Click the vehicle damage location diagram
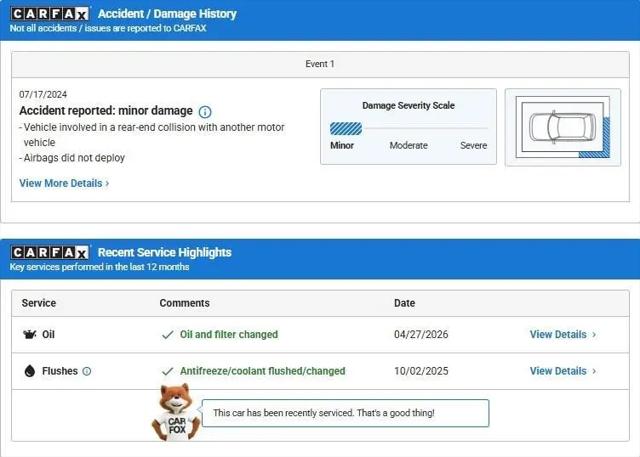 (563, 127)
